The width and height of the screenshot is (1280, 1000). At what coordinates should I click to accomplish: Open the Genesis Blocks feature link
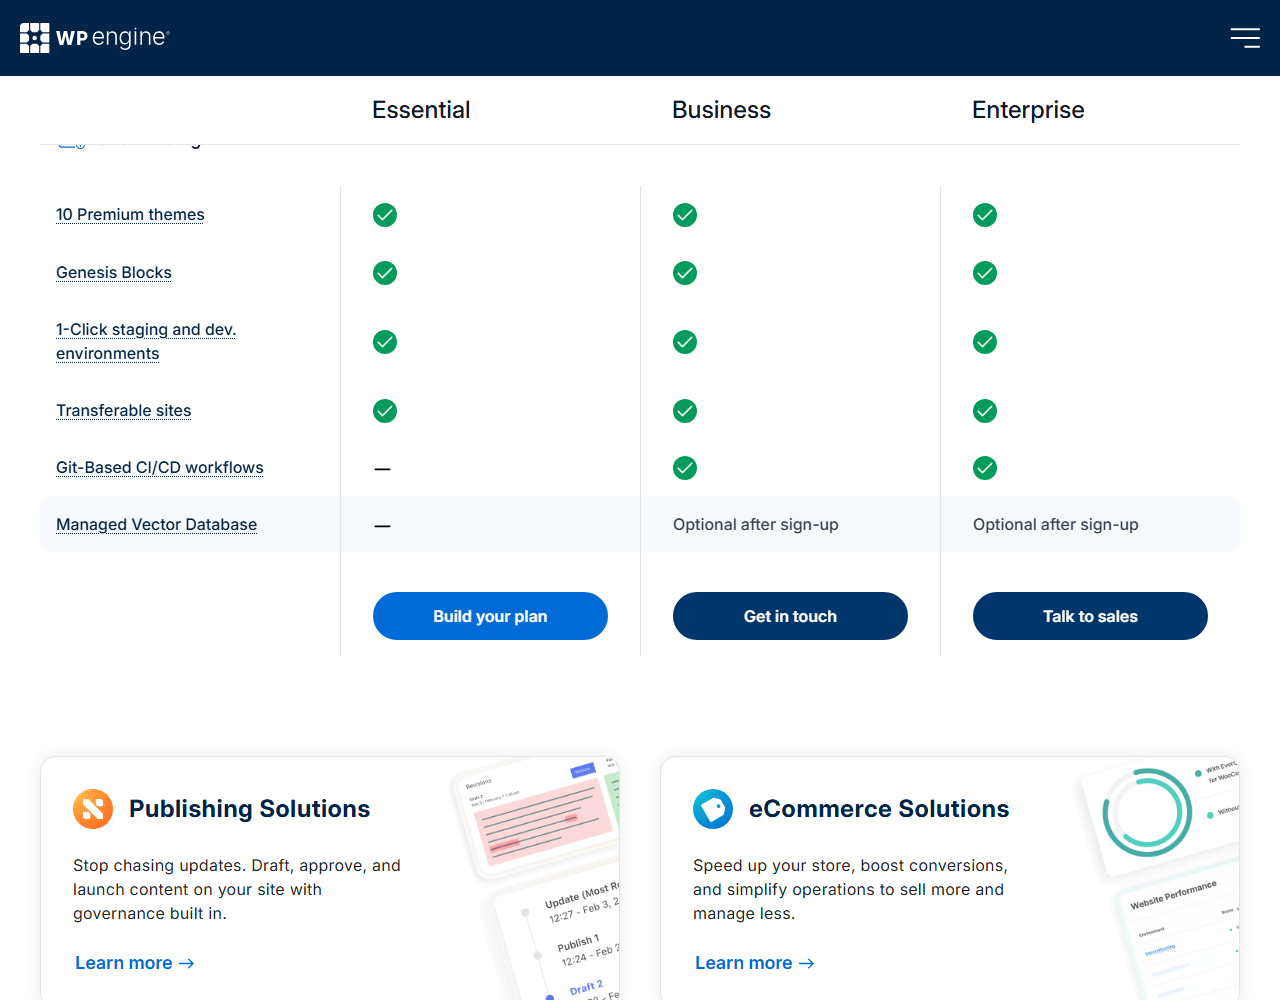(114, 273)
